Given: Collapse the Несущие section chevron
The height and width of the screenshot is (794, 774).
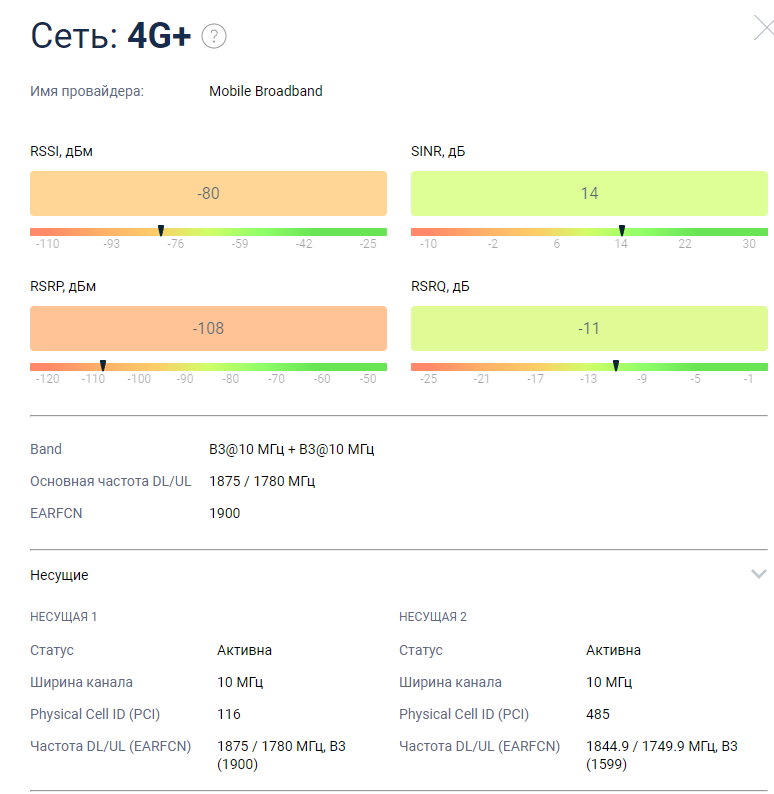Looking at the screenshot, I should pos(759,574).
